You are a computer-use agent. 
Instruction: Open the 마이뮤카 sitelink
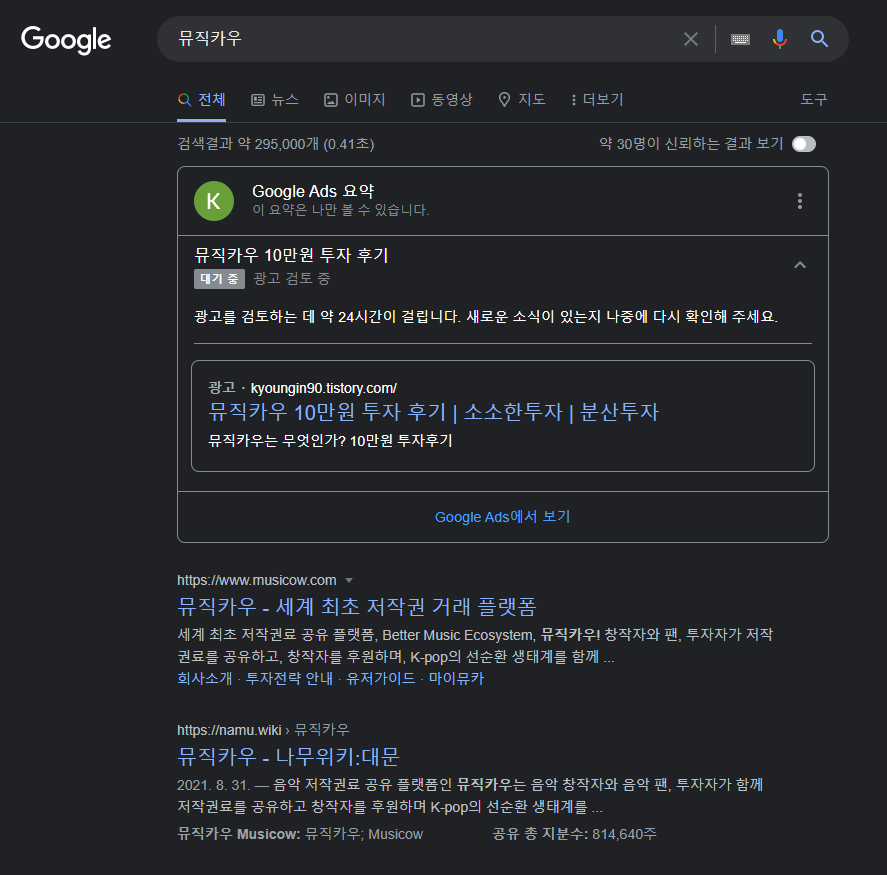[456, 678]
